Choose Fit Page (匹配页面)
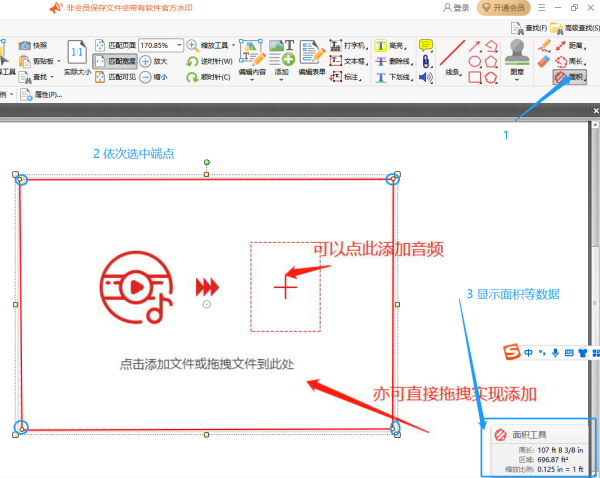The width and height of the screenshot is (600, 478). [115, 45]
